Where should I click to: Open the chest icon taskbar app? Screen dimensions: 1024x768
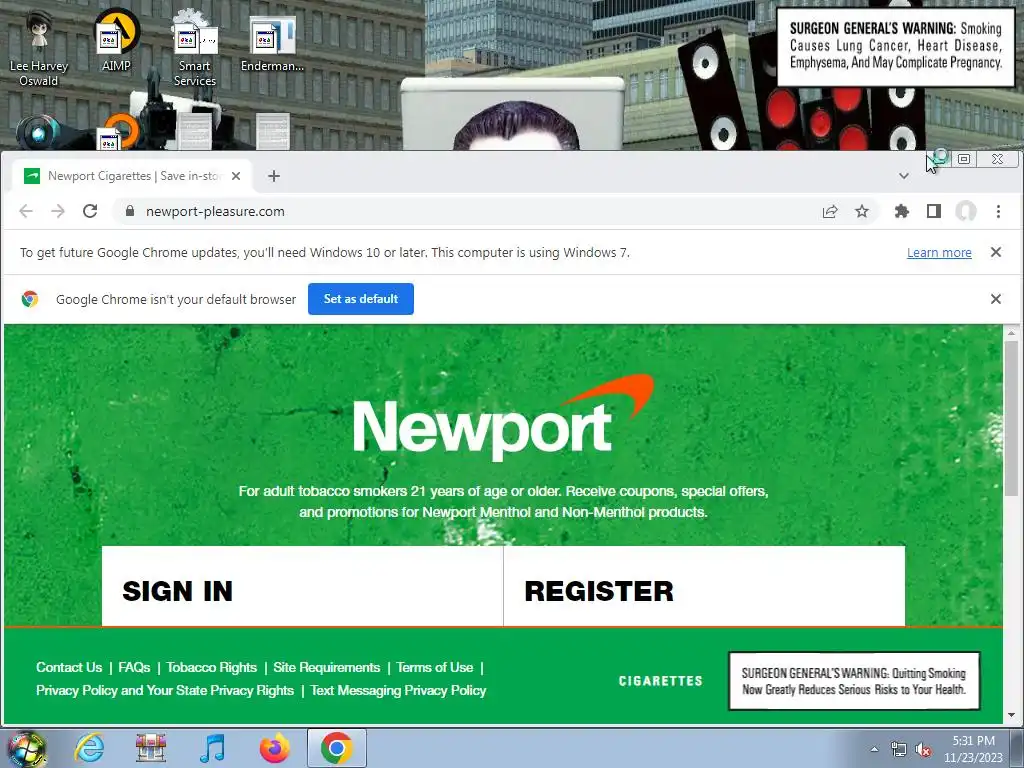point(151,748)
